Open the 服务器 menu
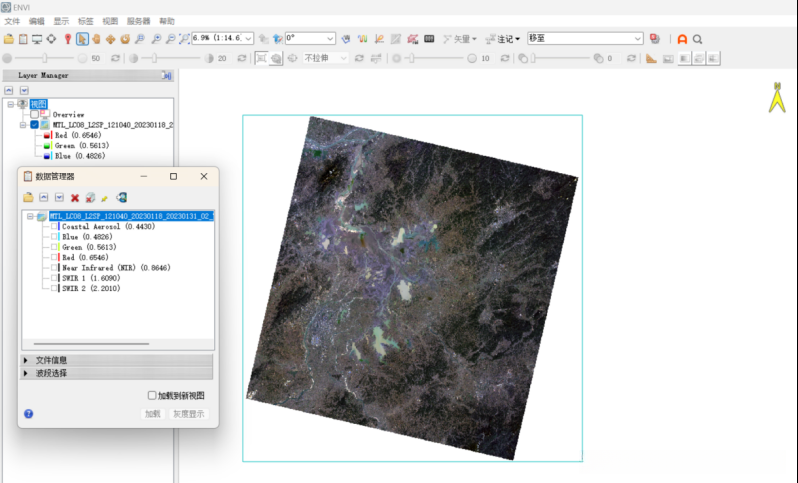This screenshot has width=798, height=483. (x=138, y=21)
